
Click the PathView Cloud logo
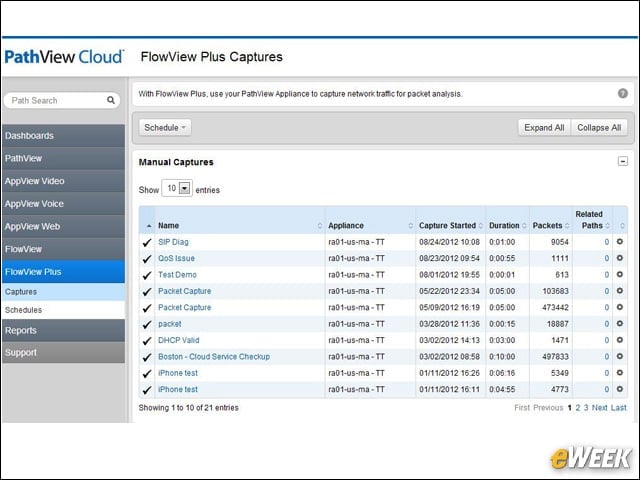click(64, 57)
